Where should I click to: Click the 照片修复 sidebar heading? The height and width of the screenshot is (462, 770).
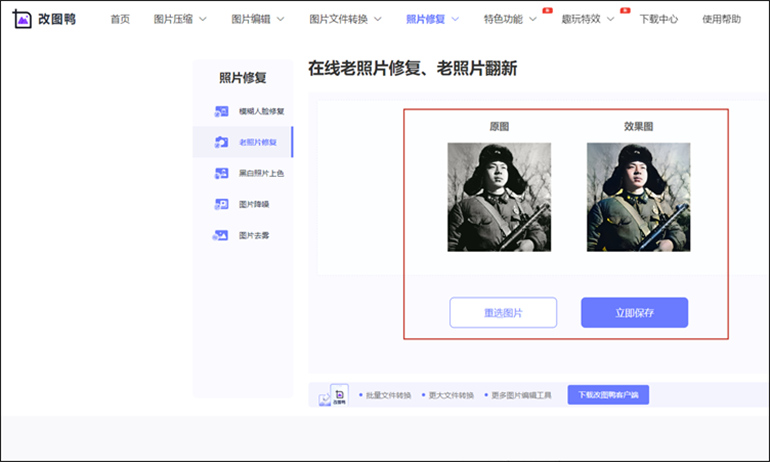pos(243,78)
